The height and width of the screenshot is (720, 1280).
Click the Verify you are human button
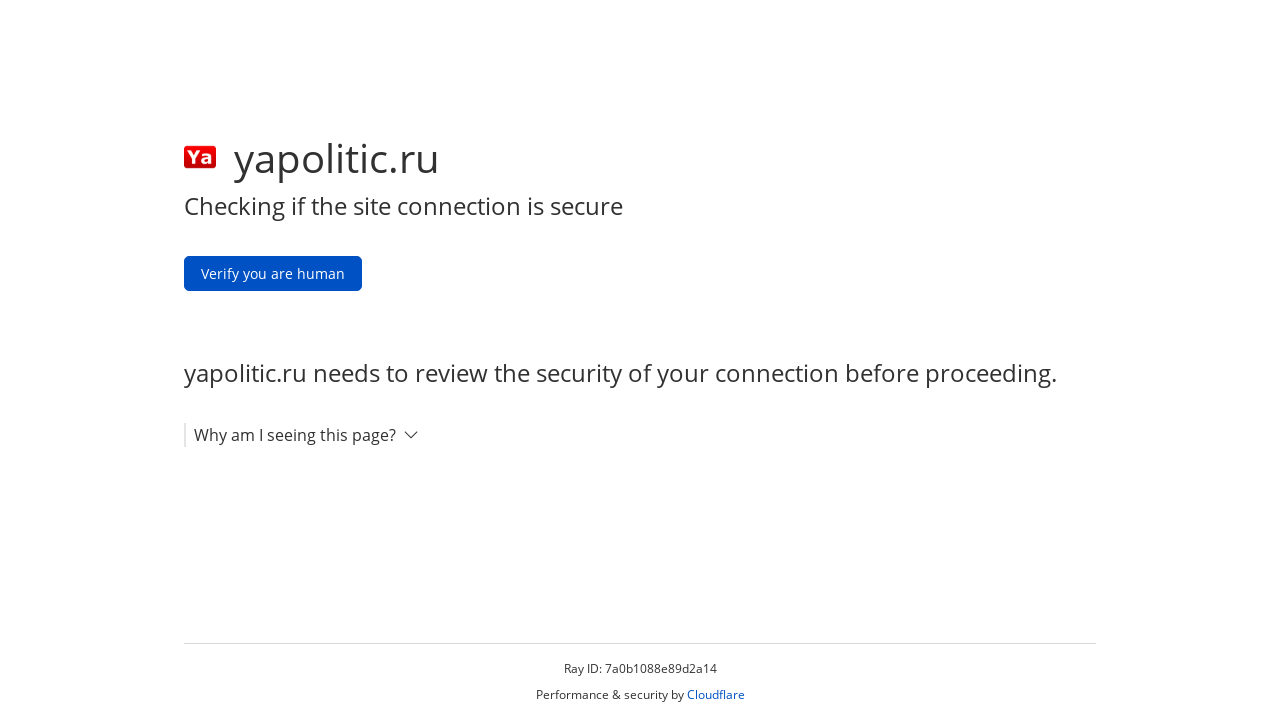273,274
